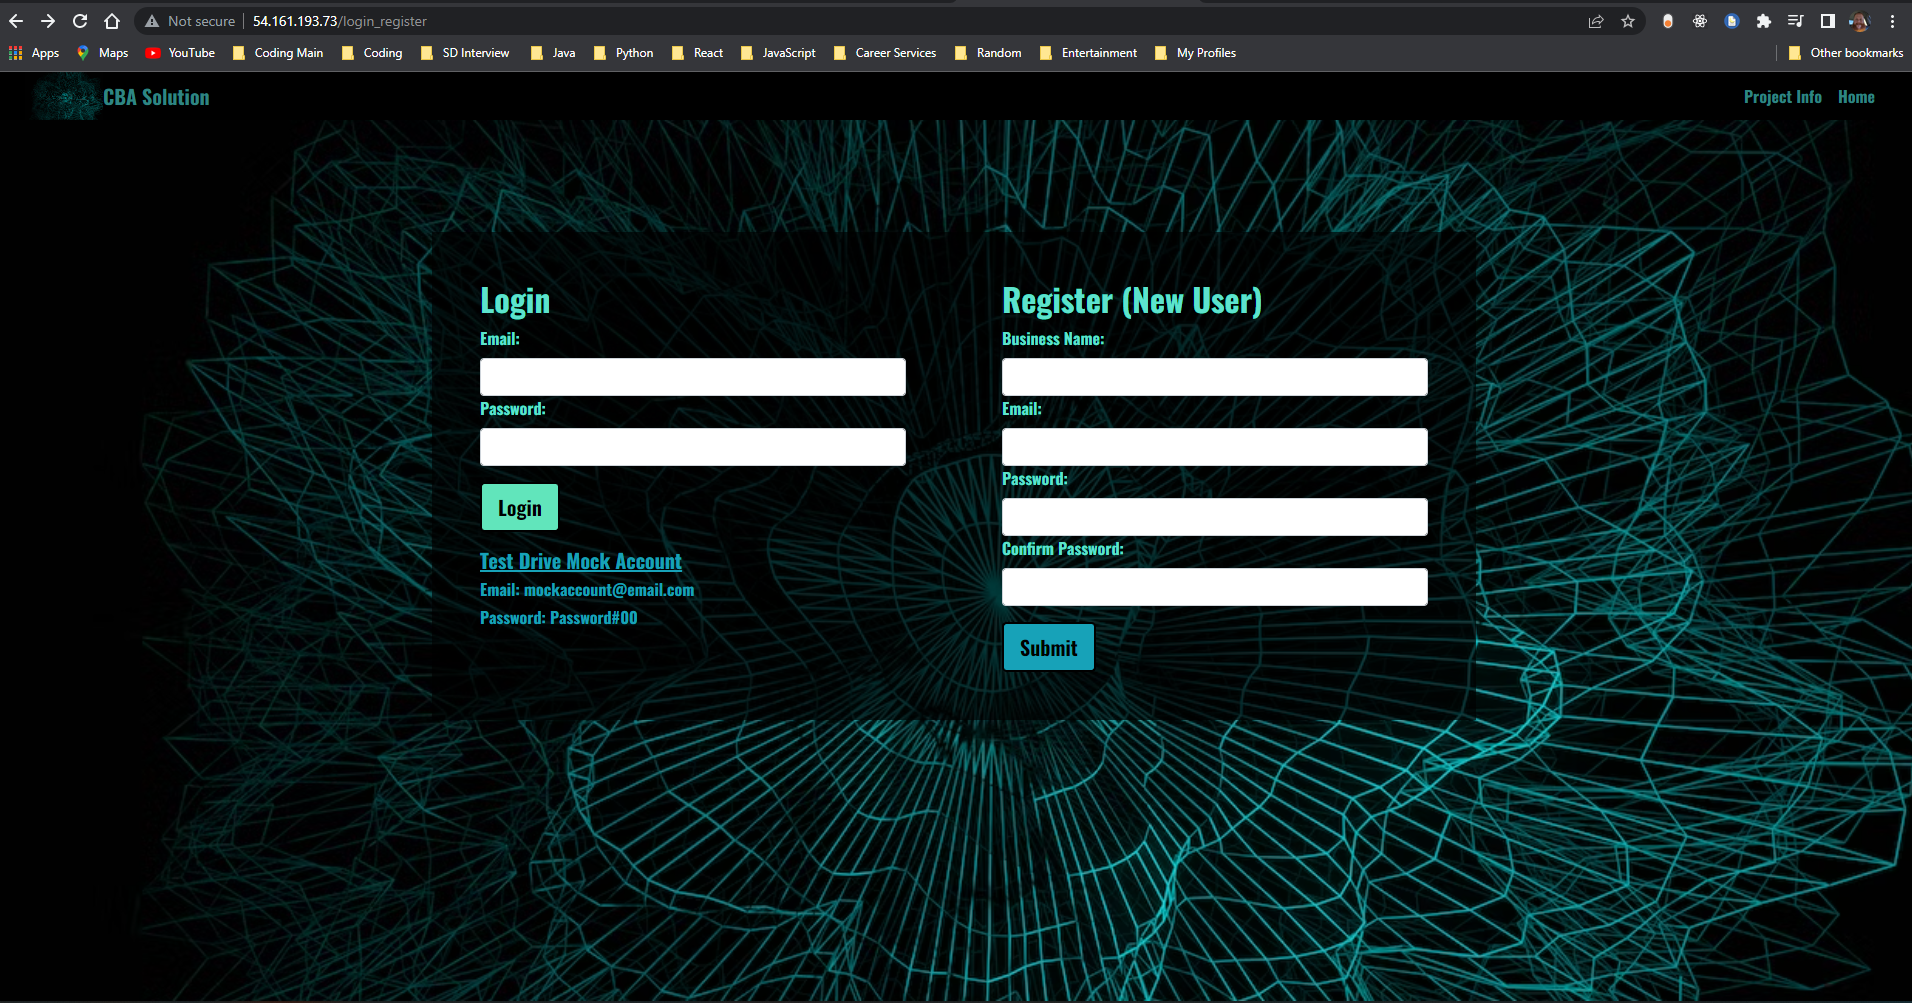Bookmark this page with the star icon
This screenshot has height=1003, width=1912.
click(x=1628, y=21)
